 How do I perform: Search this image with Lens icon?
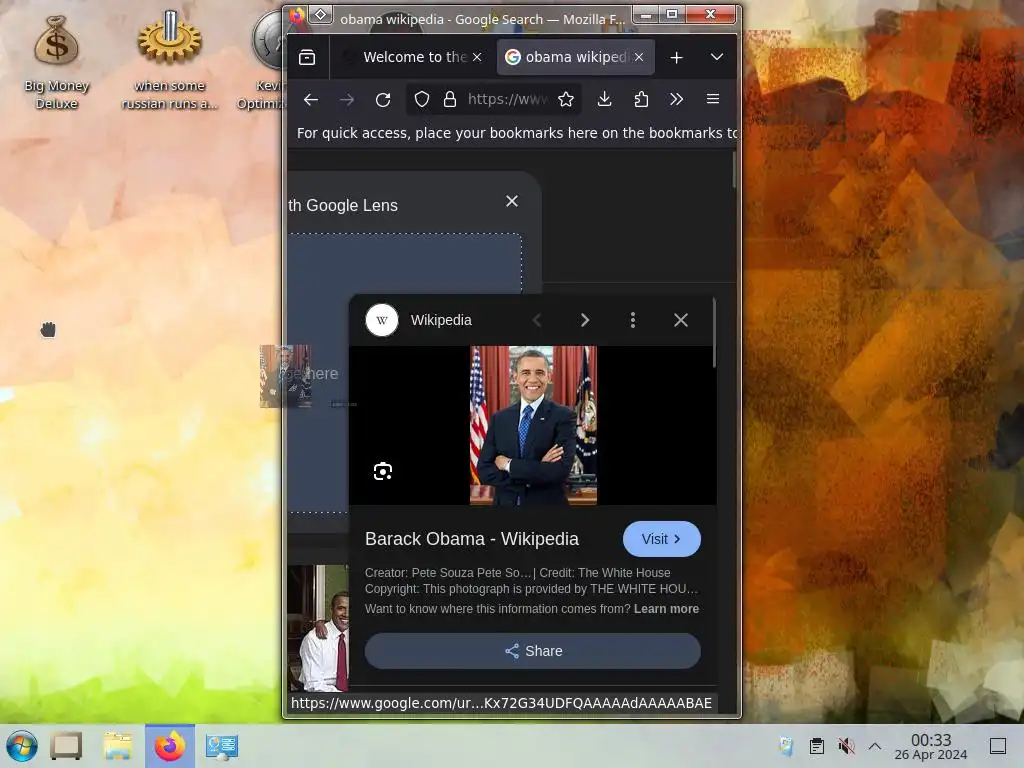tap(383, 471)
